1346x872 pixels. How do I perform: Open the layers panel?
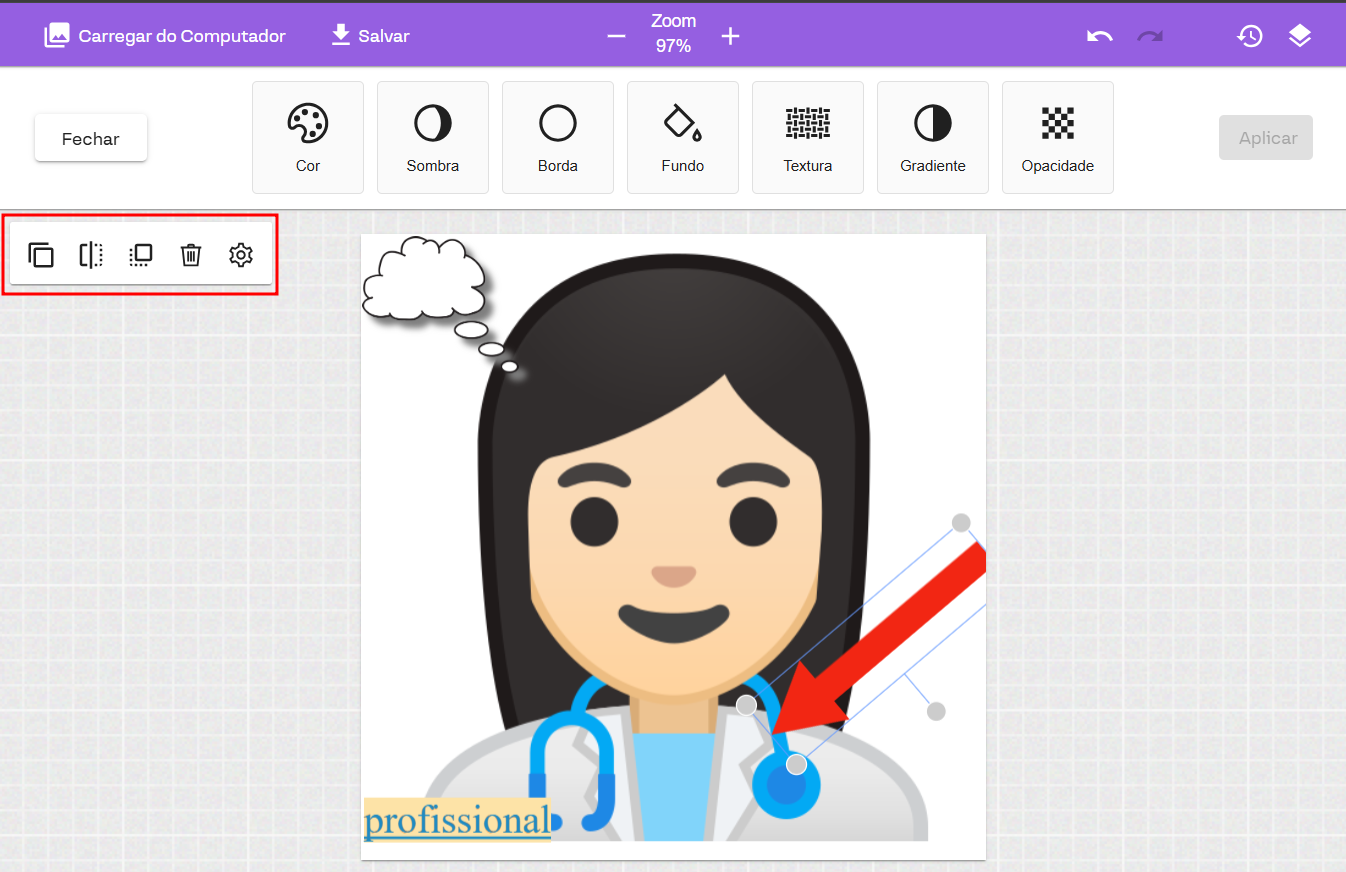point(1300,36)
